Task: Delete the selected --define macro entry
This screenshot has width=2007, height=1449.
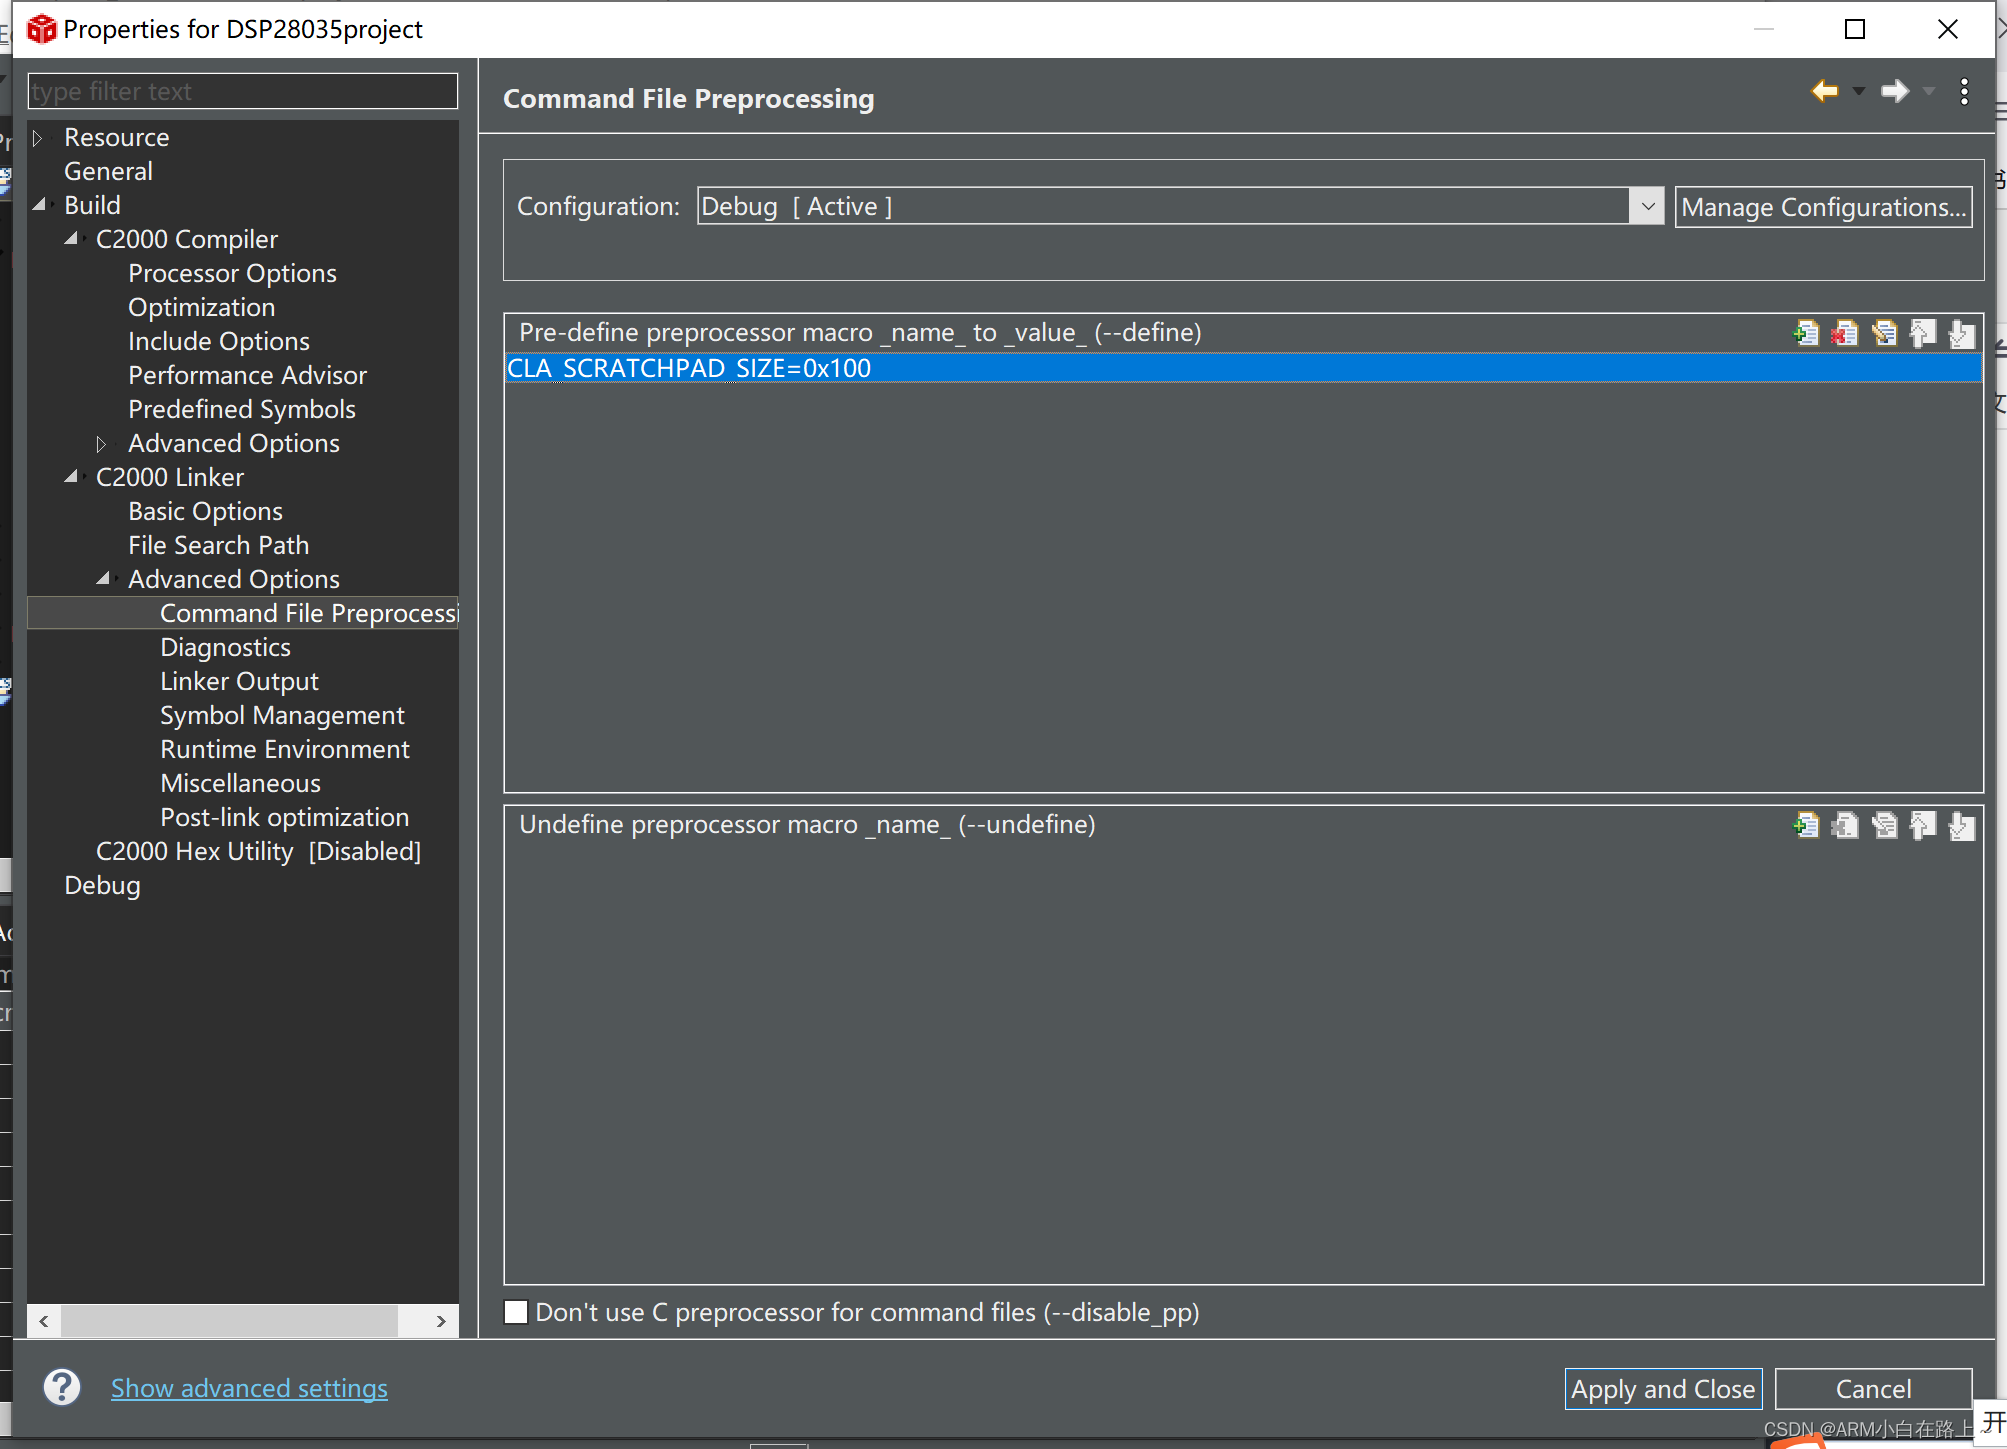Action: point(1845,333)
